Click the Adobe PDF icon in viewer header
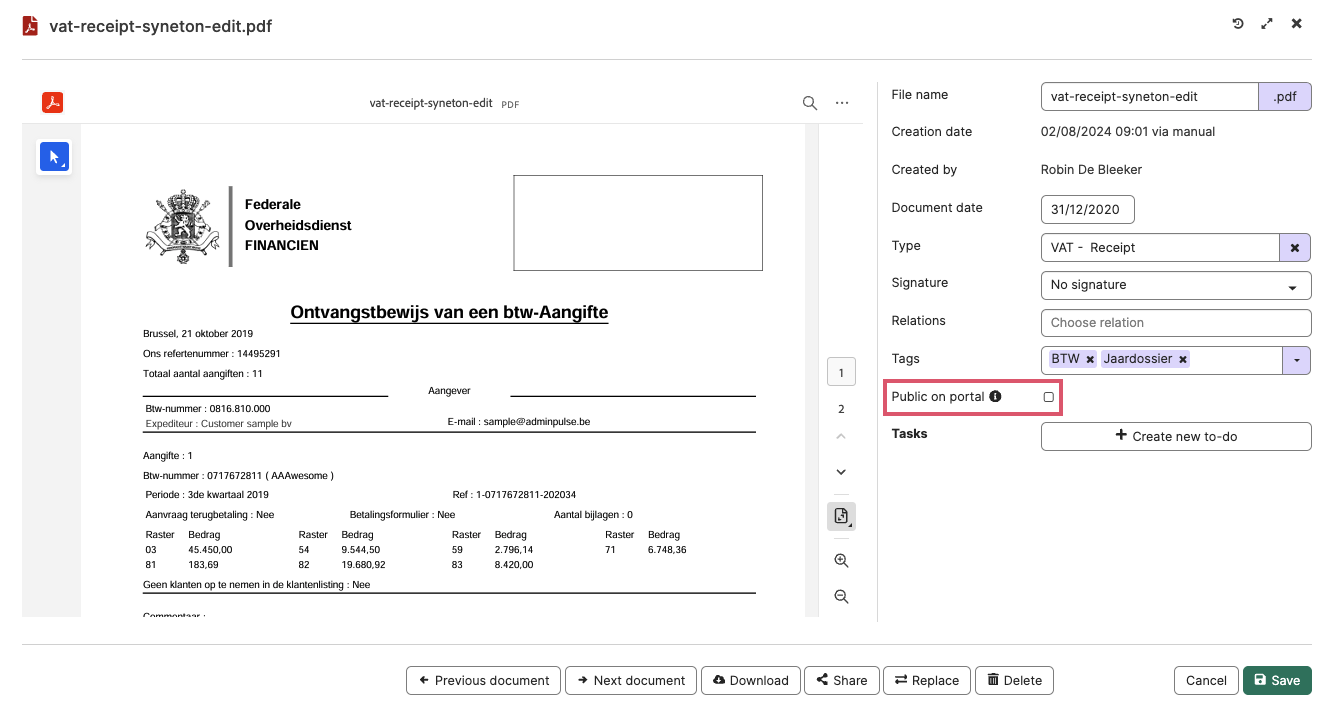The width and height of the screenshot is (1335, 710). 52,103
